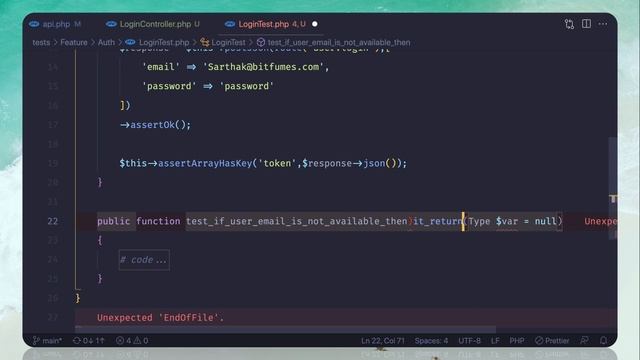
Task: Click the 'null' default value
Action: tap(546, 221)
